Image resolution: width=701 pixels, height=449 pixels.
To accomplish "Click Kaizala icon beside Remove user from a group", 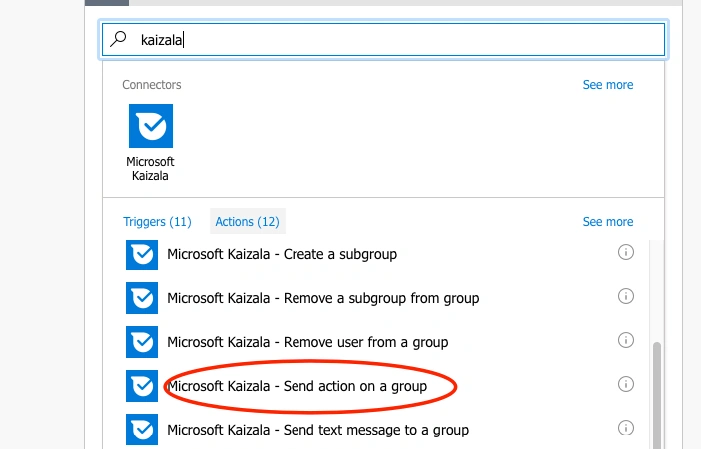I will click(142, 342).
